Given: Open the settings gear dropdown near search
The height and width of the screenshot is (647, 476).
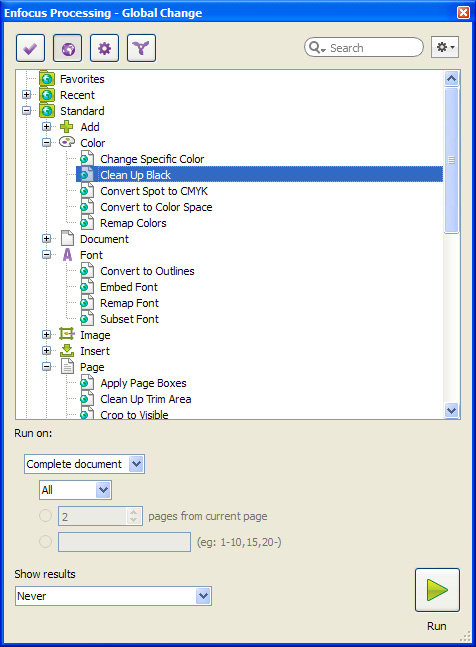Looking at the screenshot, I should point(445,47).
